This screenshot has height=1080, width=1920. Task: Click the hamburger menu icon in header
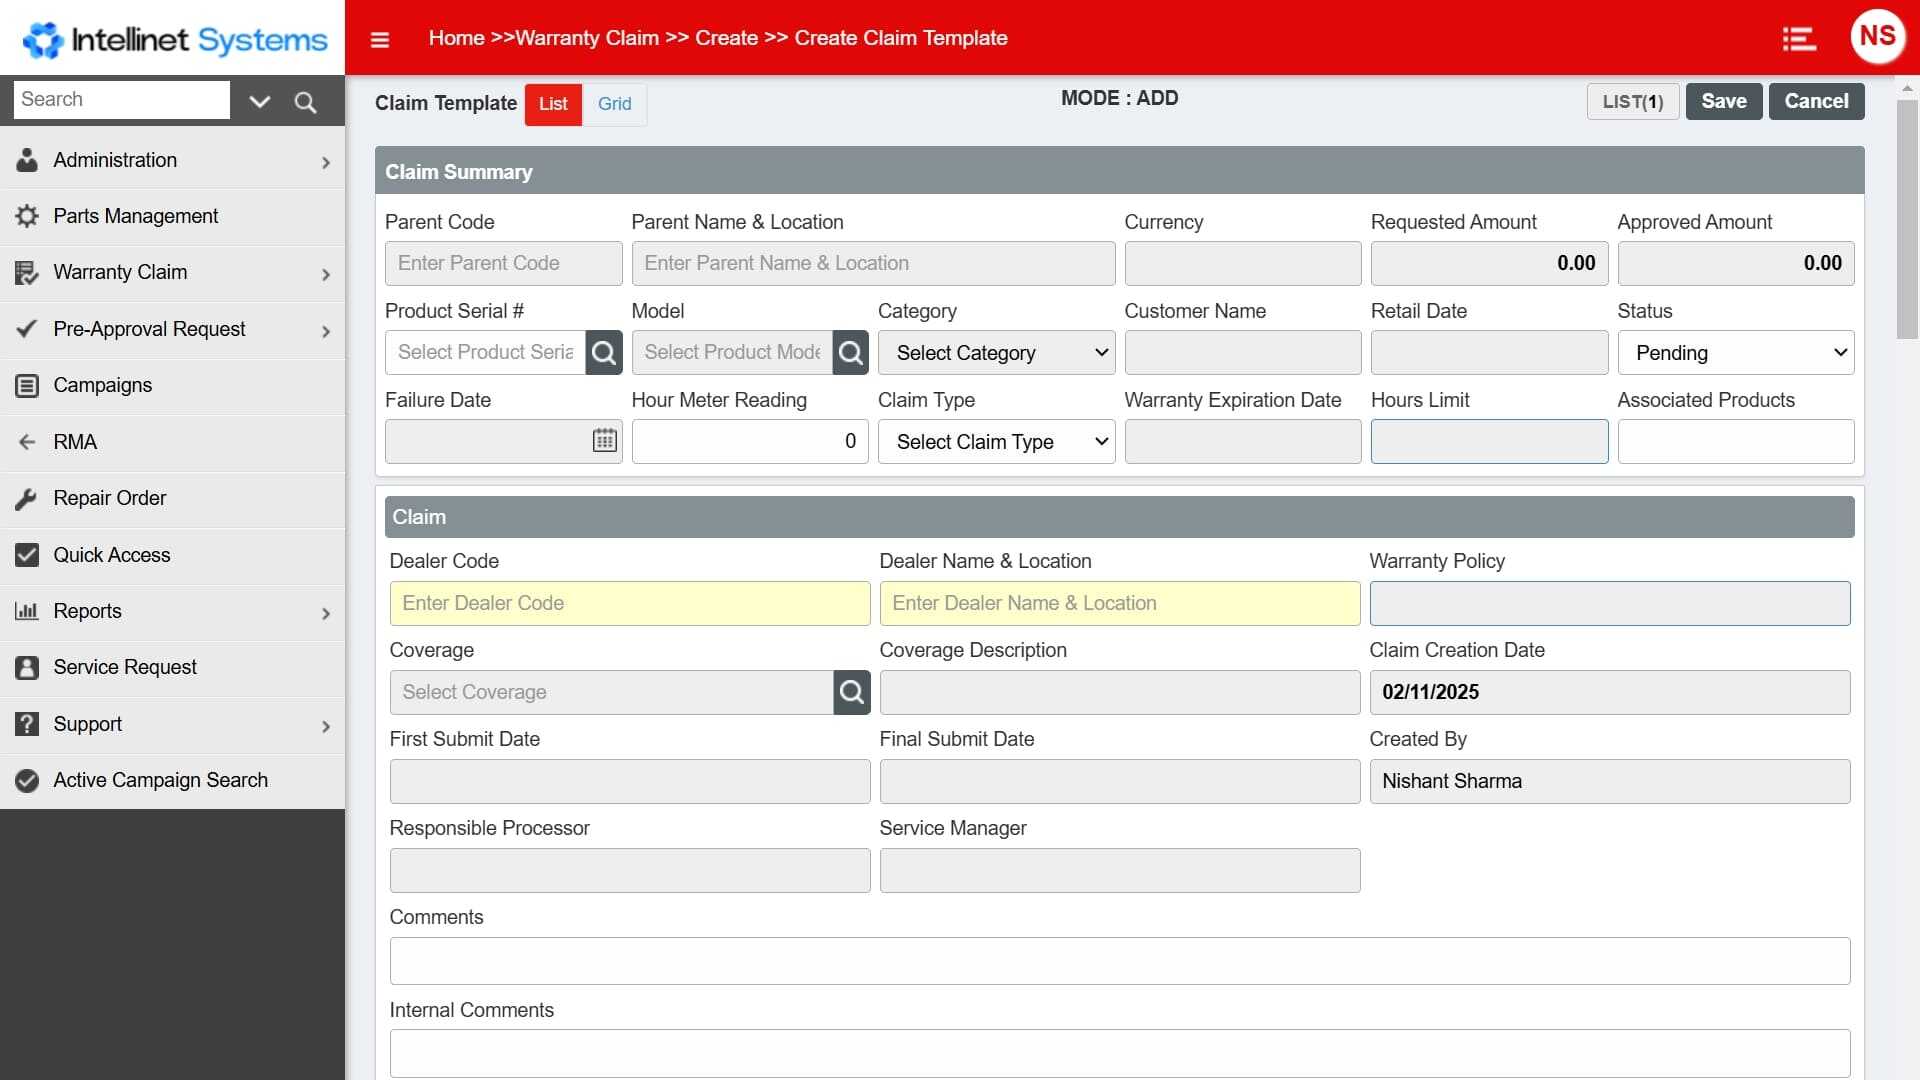click(x=379, y=40)
